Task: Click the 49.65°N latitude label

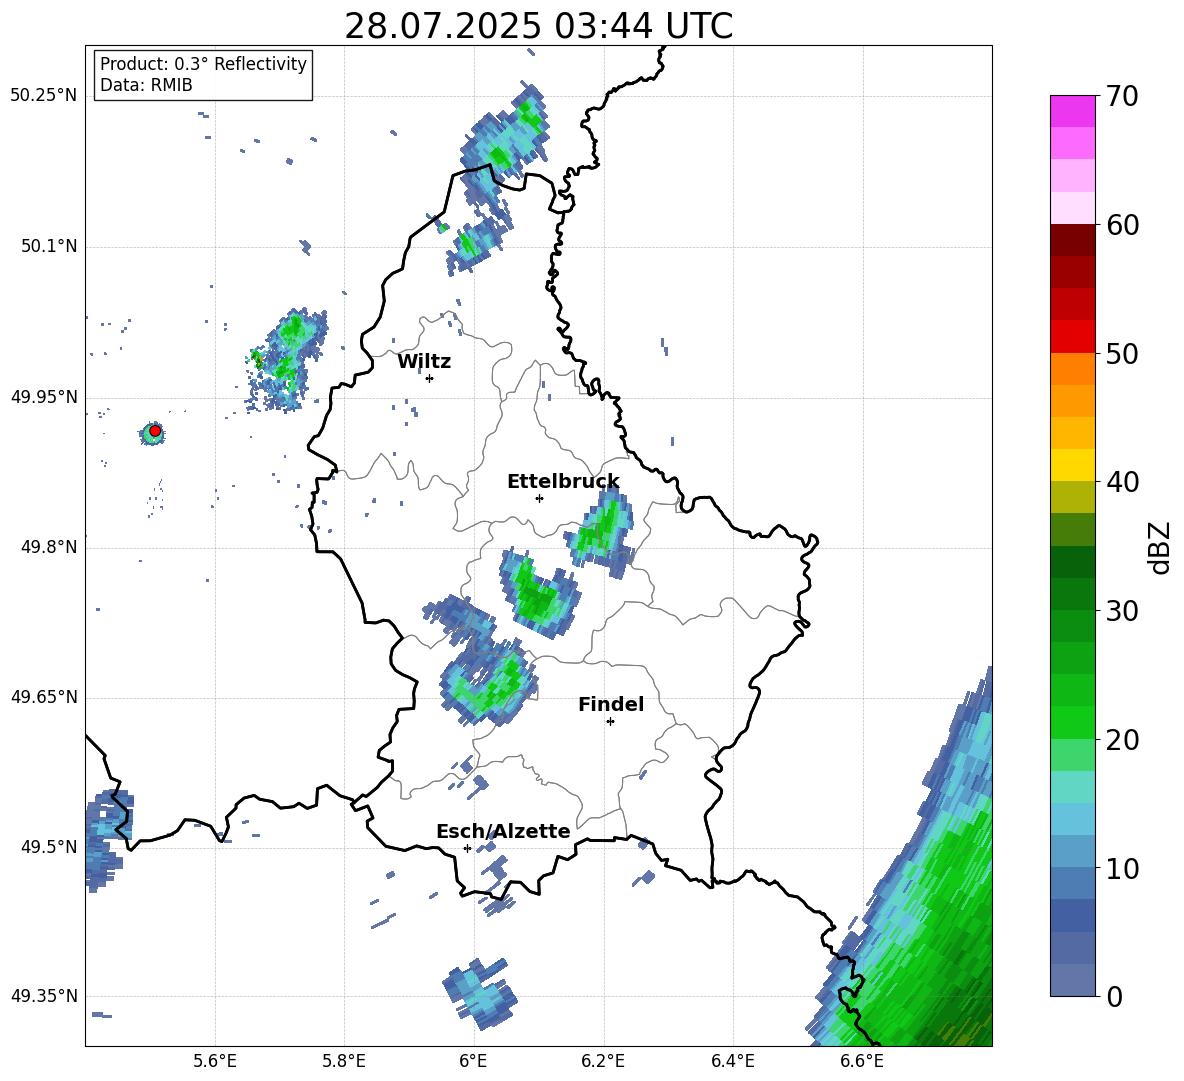Action: (44, 697)
